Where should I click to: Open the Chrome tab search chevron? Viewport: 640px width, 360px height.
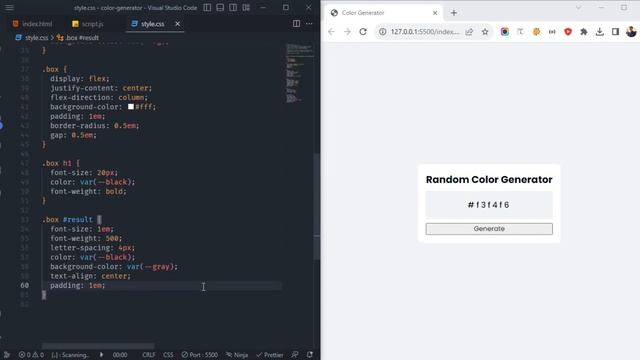click(578, 8)
